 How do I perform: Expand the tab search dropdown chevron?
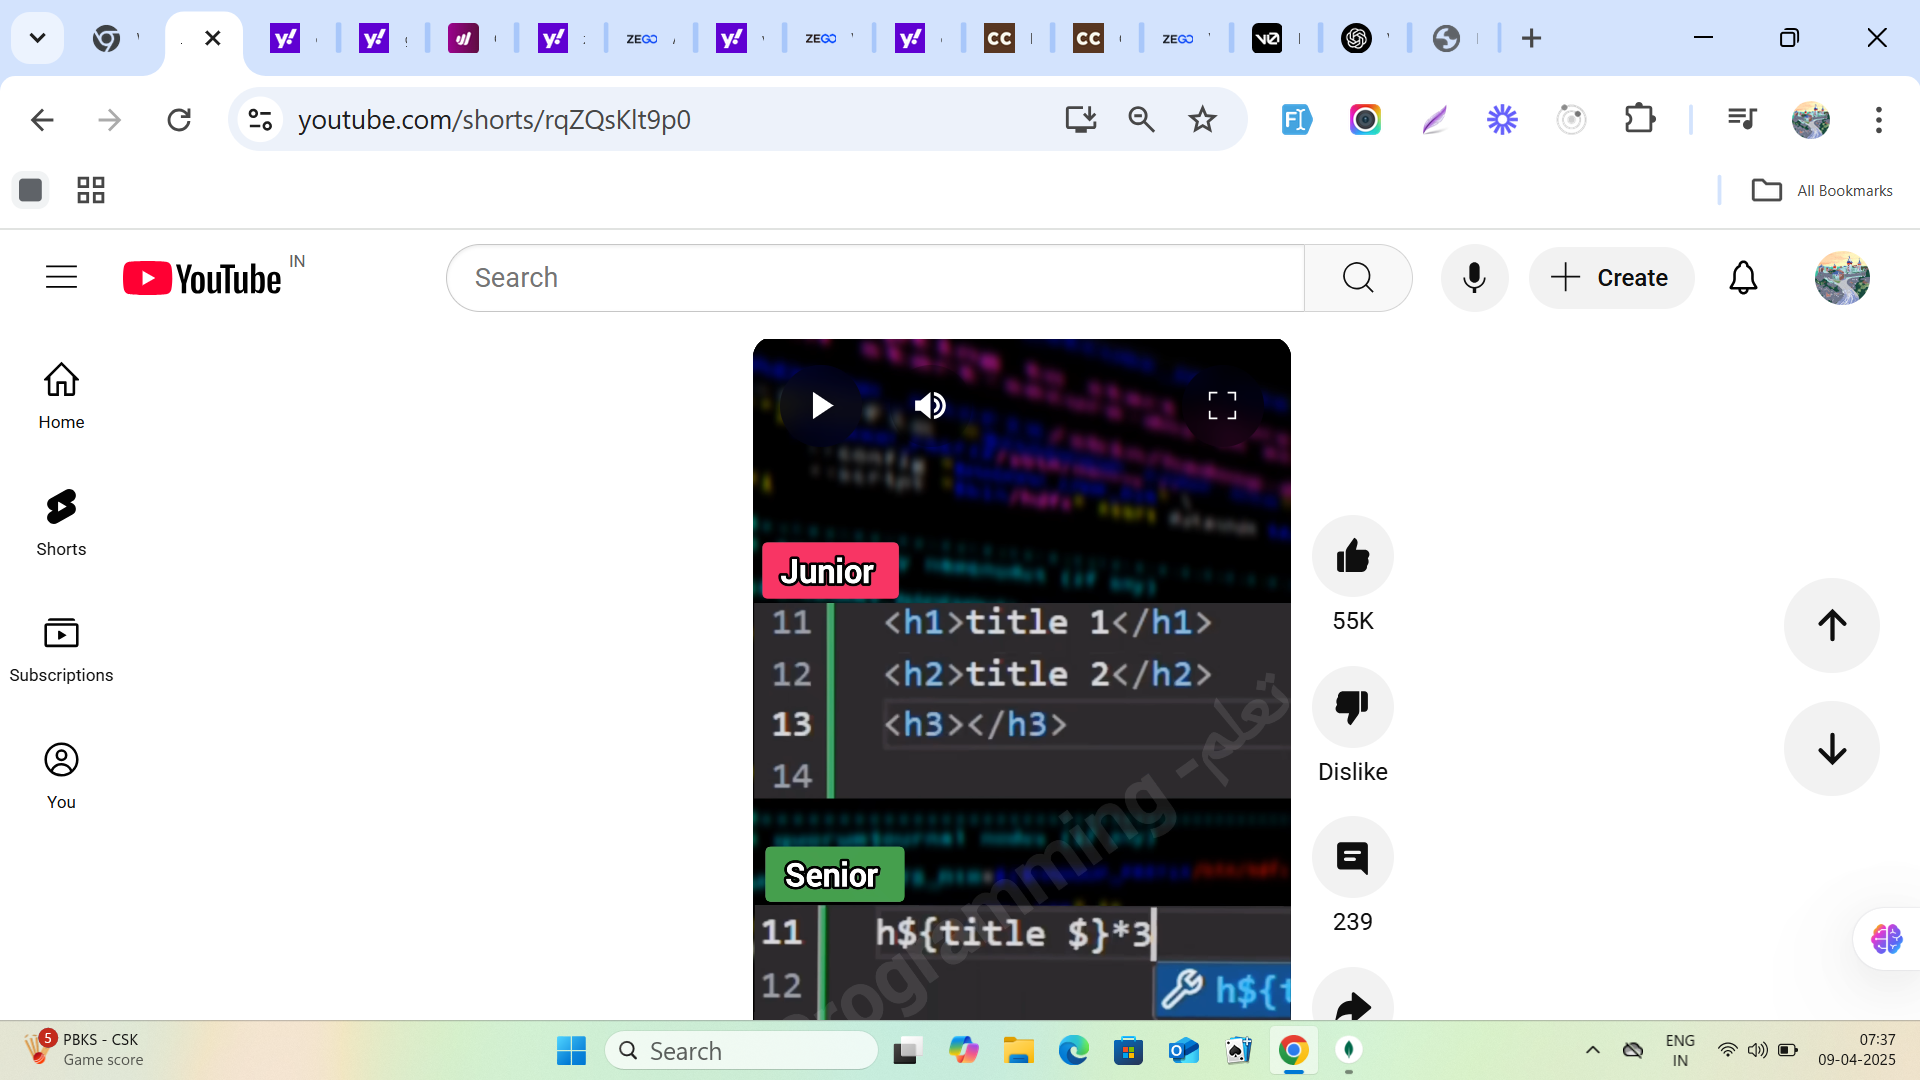click(37, 38)
